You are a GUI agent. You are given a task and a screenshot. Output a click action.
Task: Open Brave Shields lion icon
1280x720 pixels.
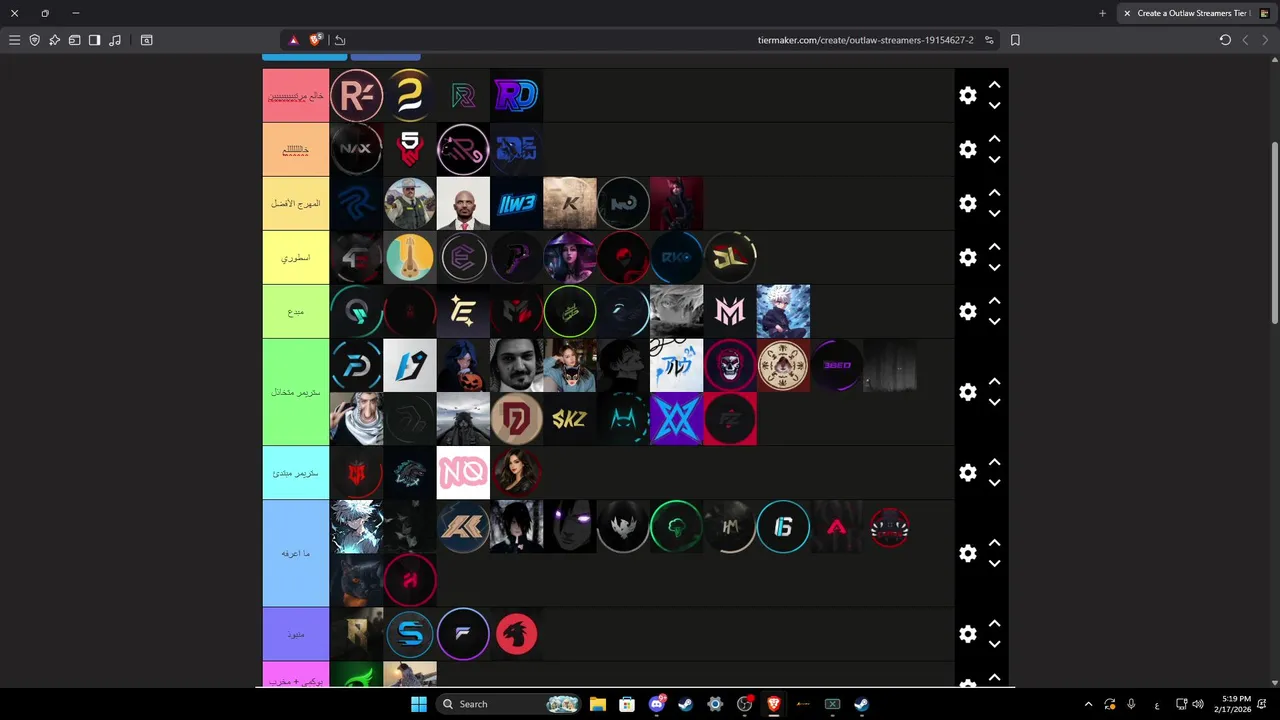316,40
